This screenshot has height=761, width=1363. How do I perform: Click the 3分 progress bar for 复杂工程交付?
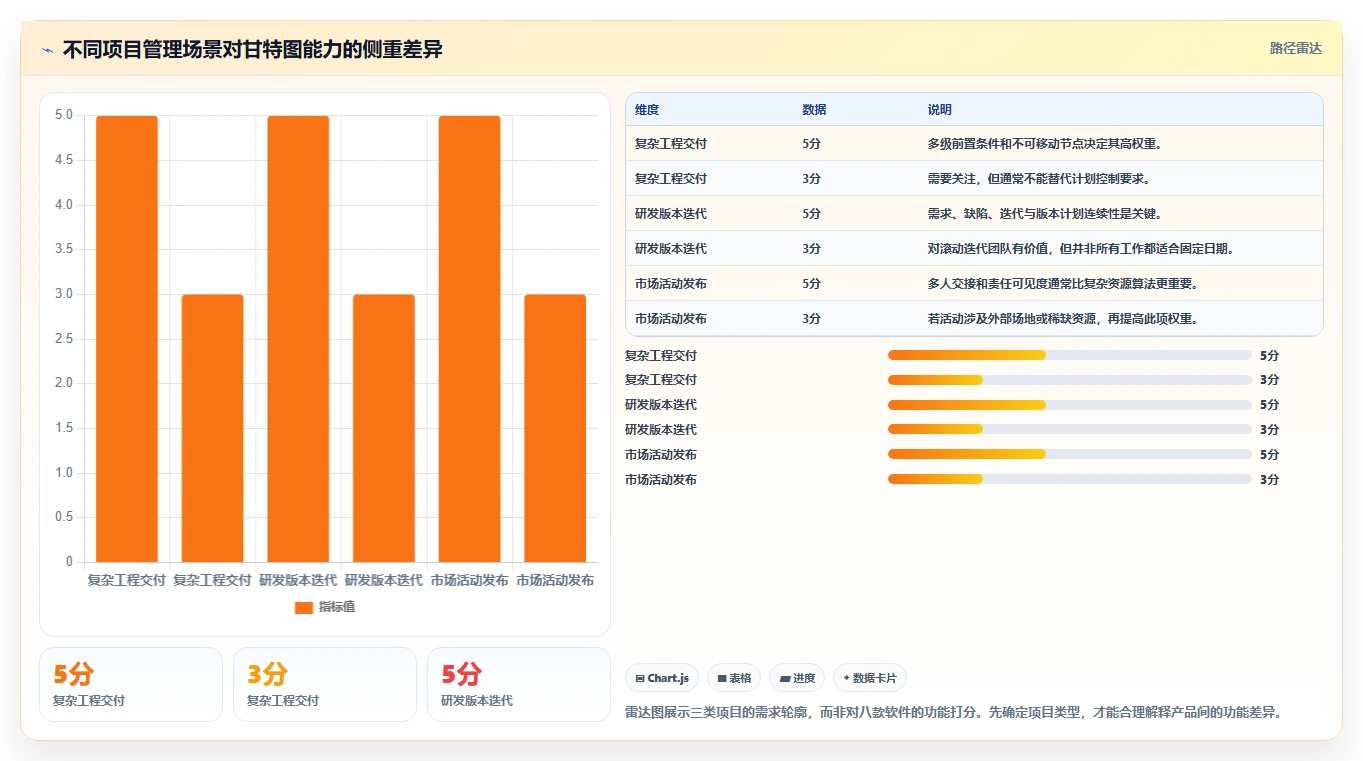coord(1070,380)
